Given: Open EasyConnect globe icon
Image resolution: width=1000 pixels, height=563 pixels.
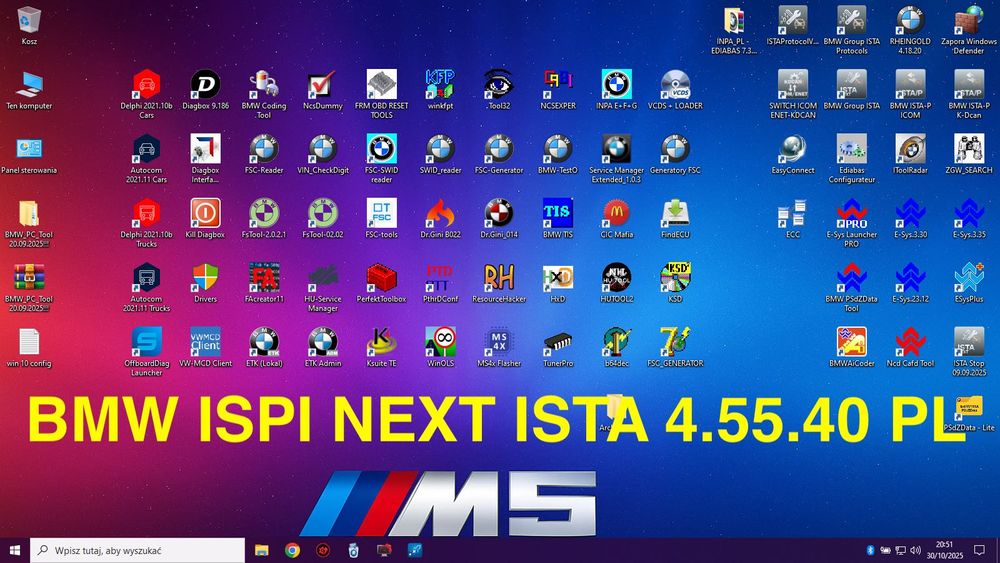Looking at the screenshot, I should [x=793, y=149].
